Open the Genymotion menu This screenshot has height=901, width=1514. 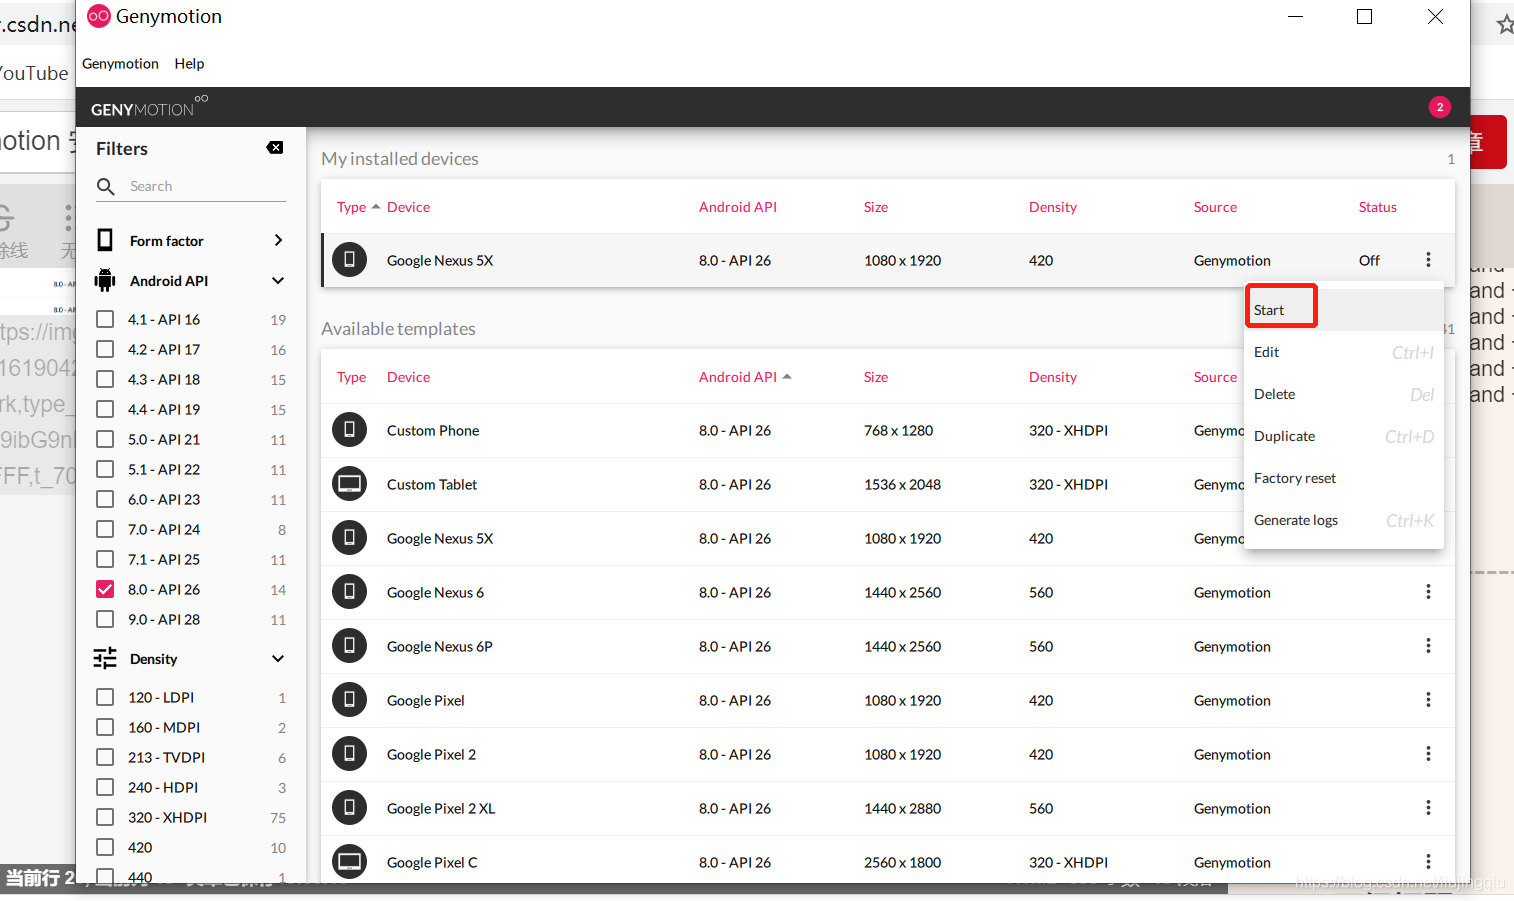(120, 63)
